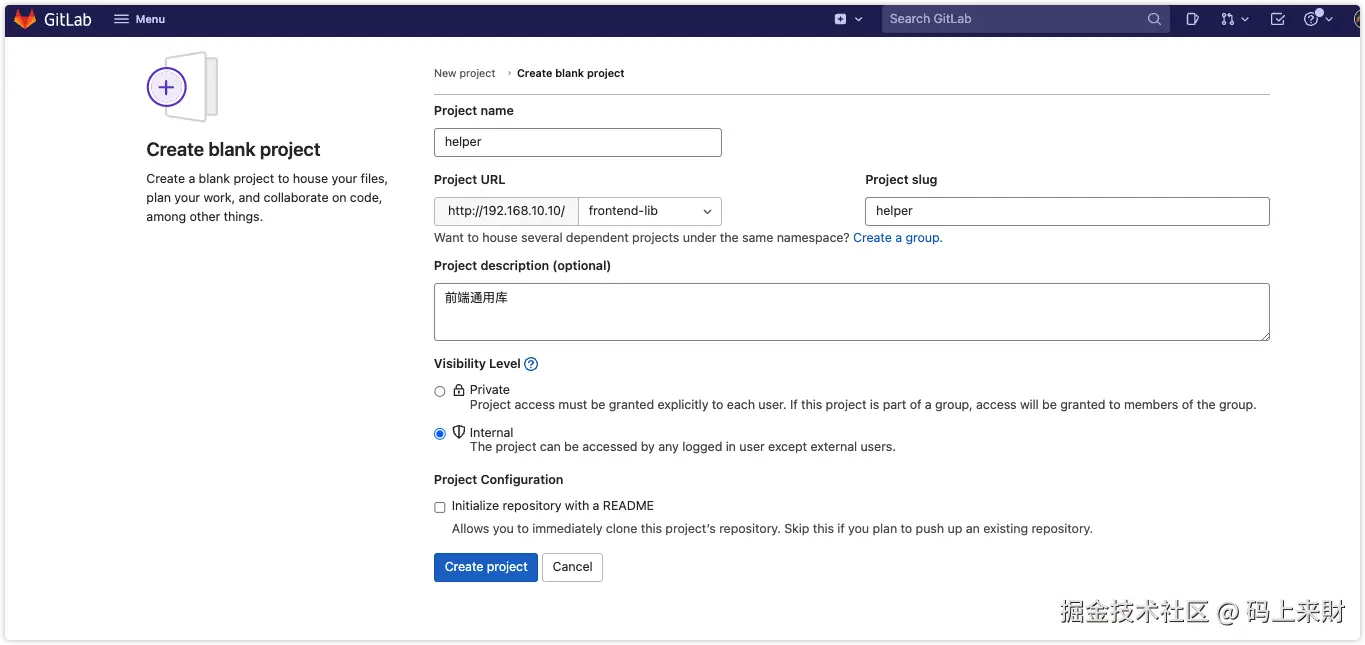This screenshot has width=1365, height=645.
Task: Click the Create project button
Action: point(485,567)
